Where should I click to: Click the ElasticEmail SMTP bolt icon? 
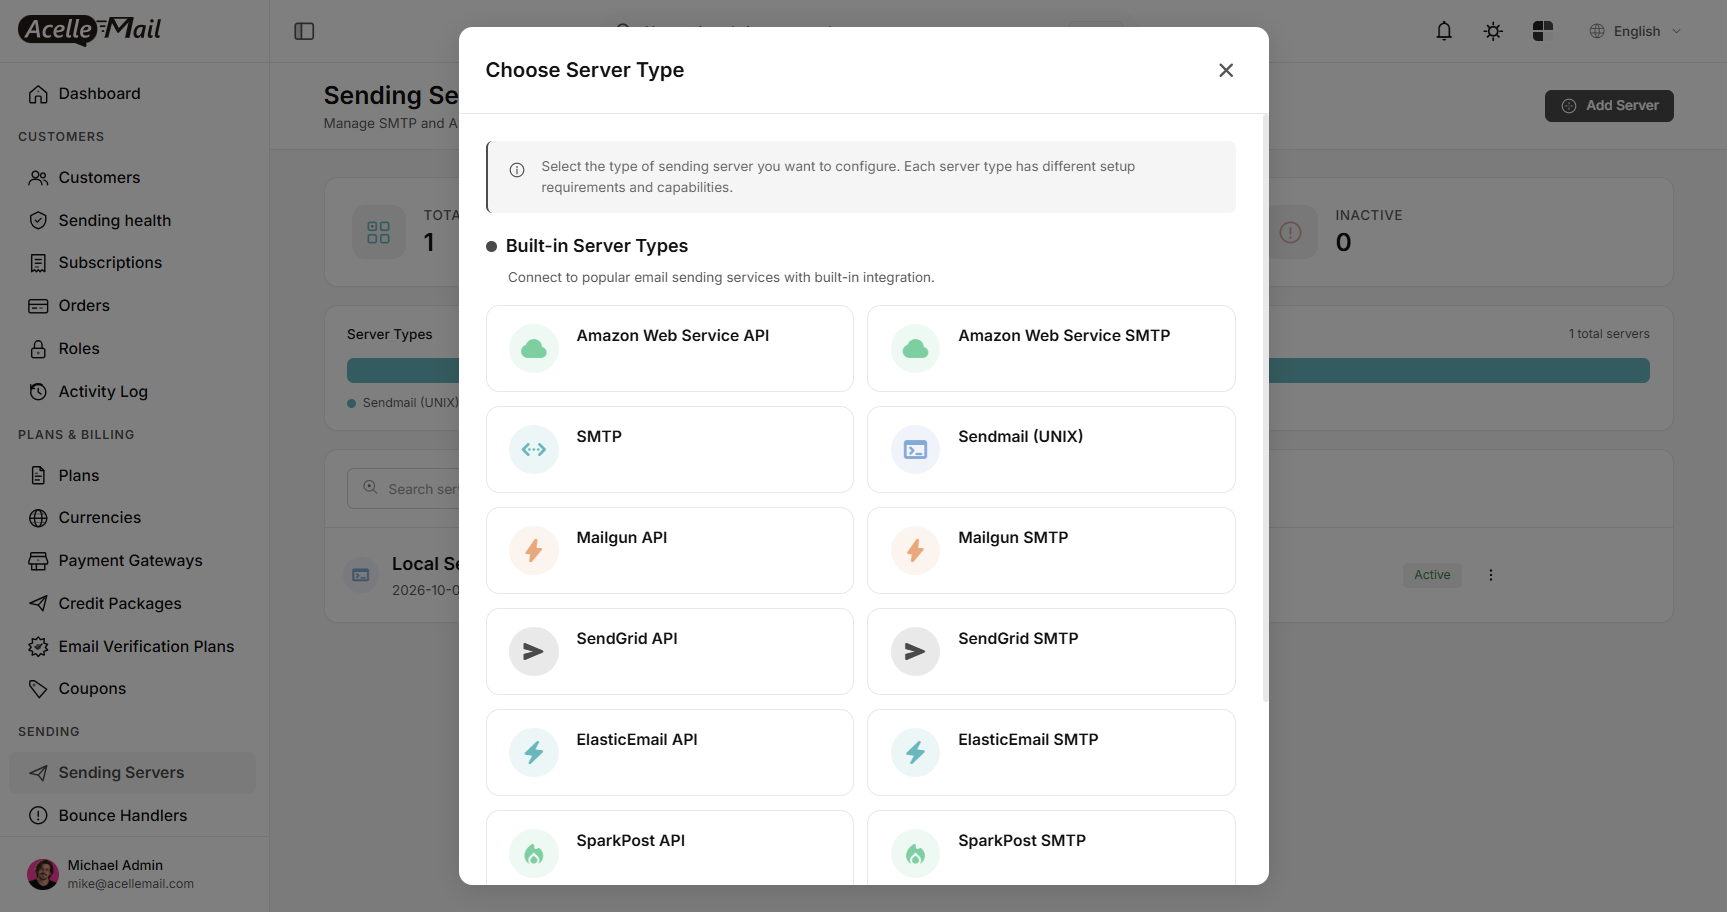coord(915,753)
